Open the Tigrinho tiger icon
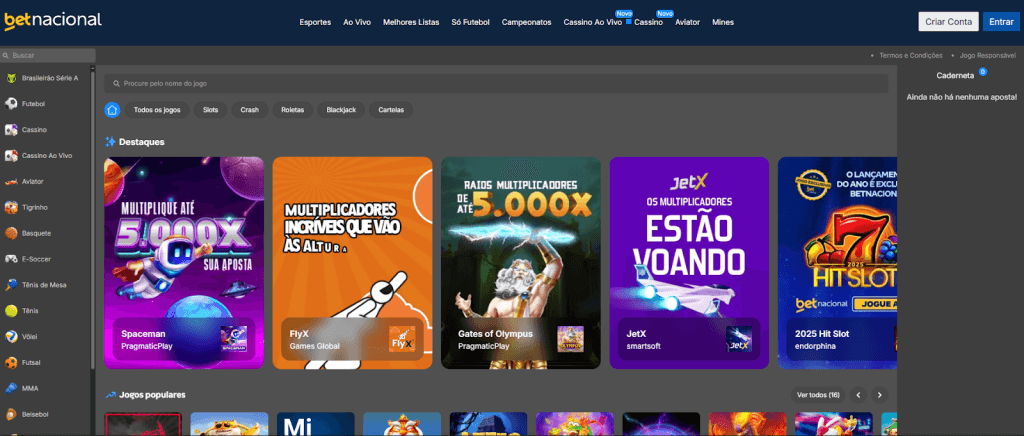 (11, 208)
